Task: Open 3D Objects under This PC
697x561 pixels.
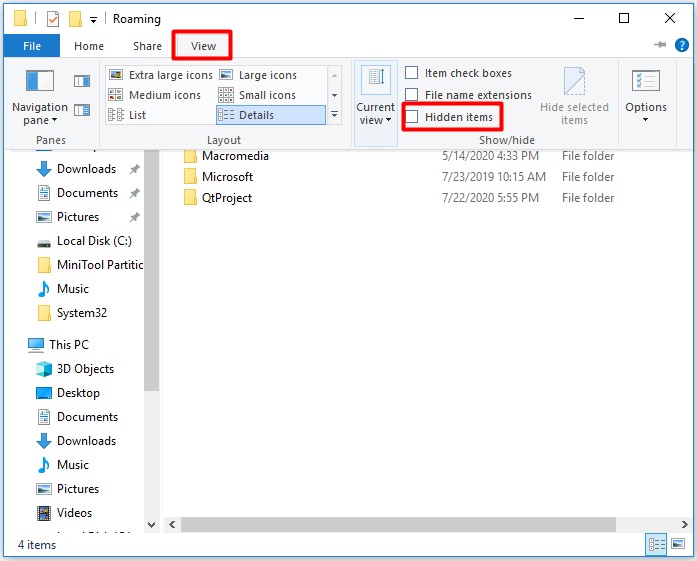Action: click(74, 369)
